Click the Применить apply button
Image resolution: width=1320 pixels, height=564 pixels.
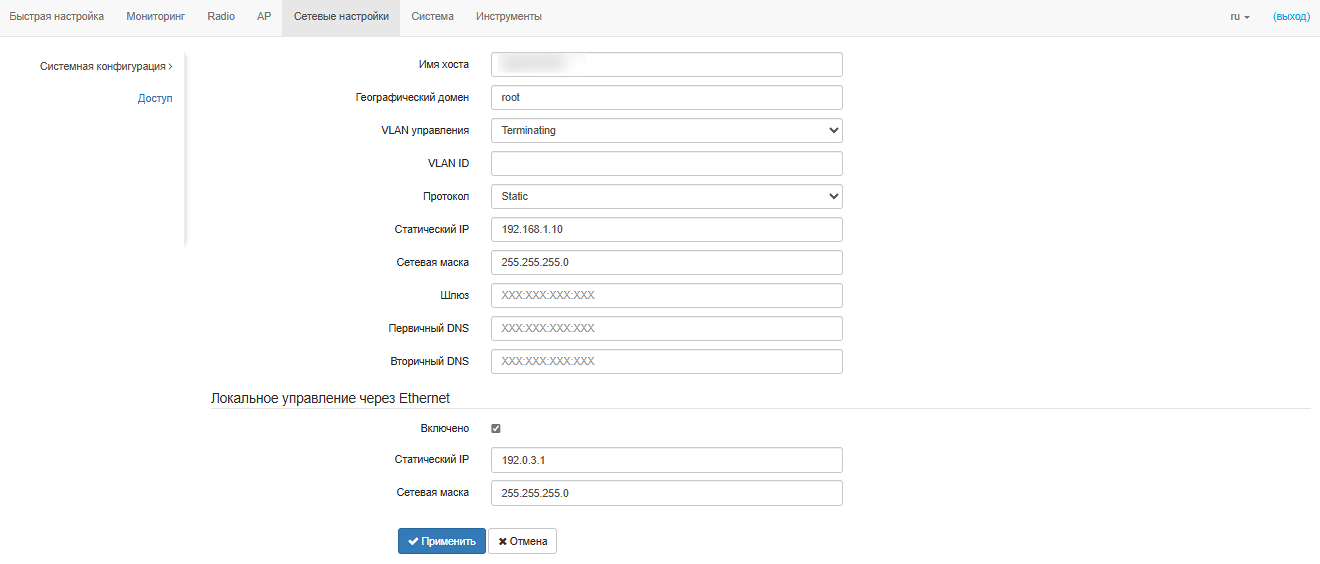441,541
